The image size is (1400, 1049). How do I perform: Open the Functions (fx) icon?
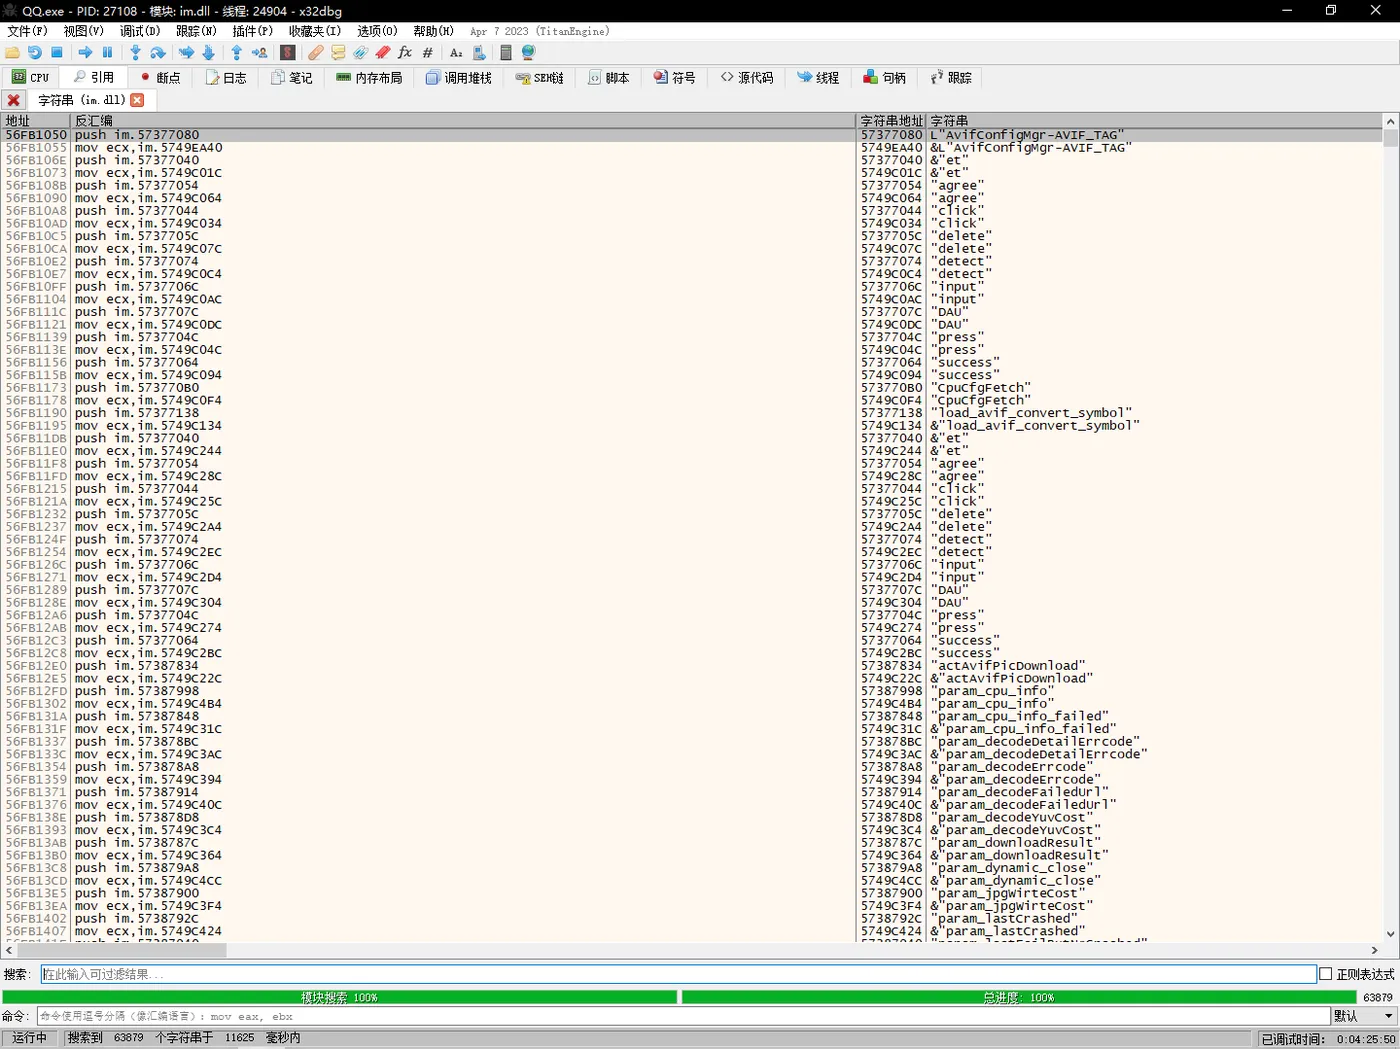405,53
